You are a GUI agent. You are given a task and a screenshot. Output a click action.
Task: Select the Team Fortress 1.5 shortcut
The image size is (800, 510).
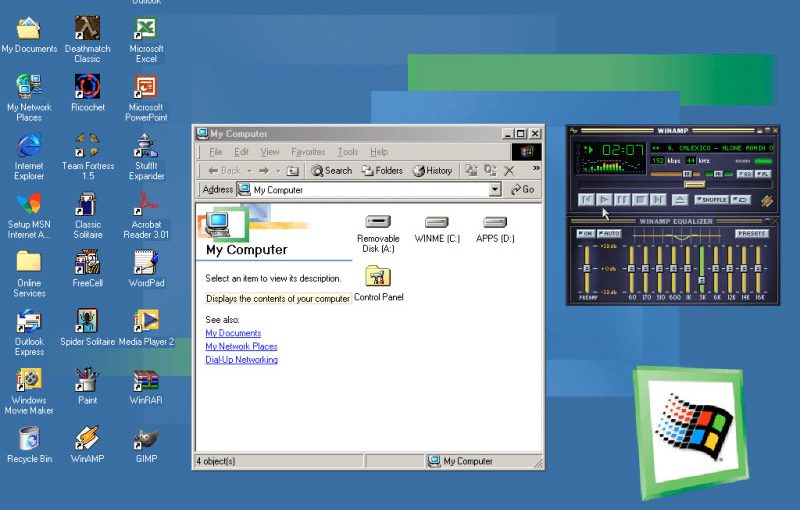point(88,156)
